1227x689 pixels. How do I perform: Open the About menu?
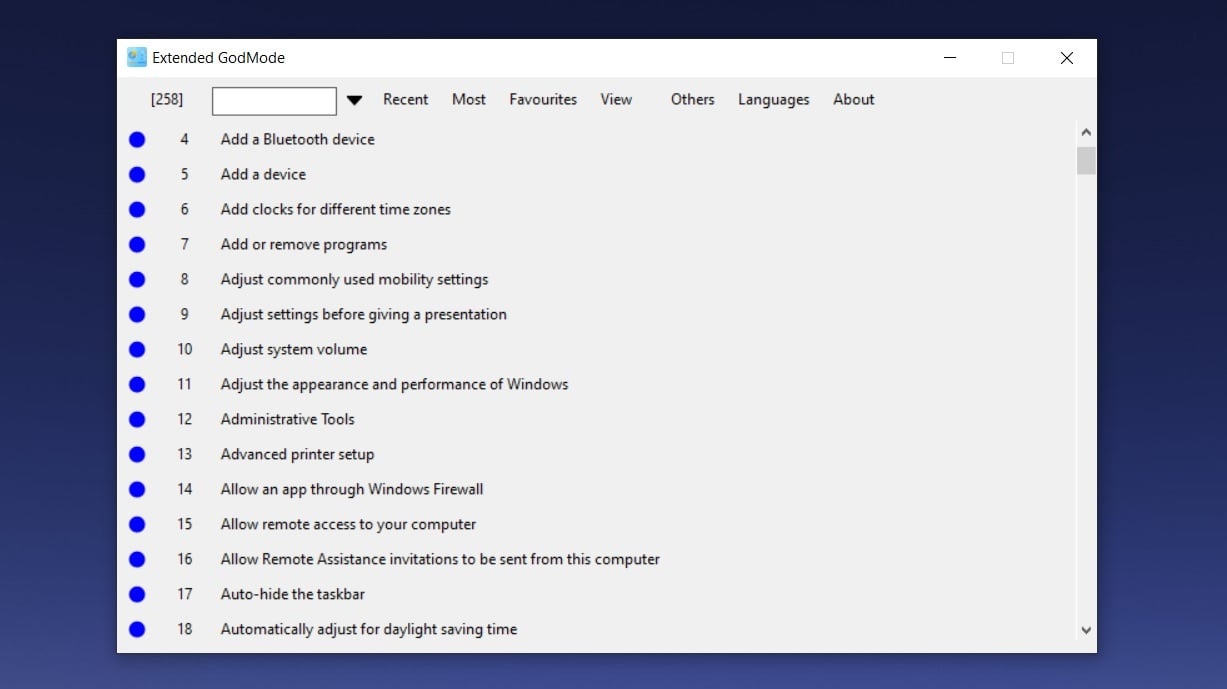(x=854, y=99)
